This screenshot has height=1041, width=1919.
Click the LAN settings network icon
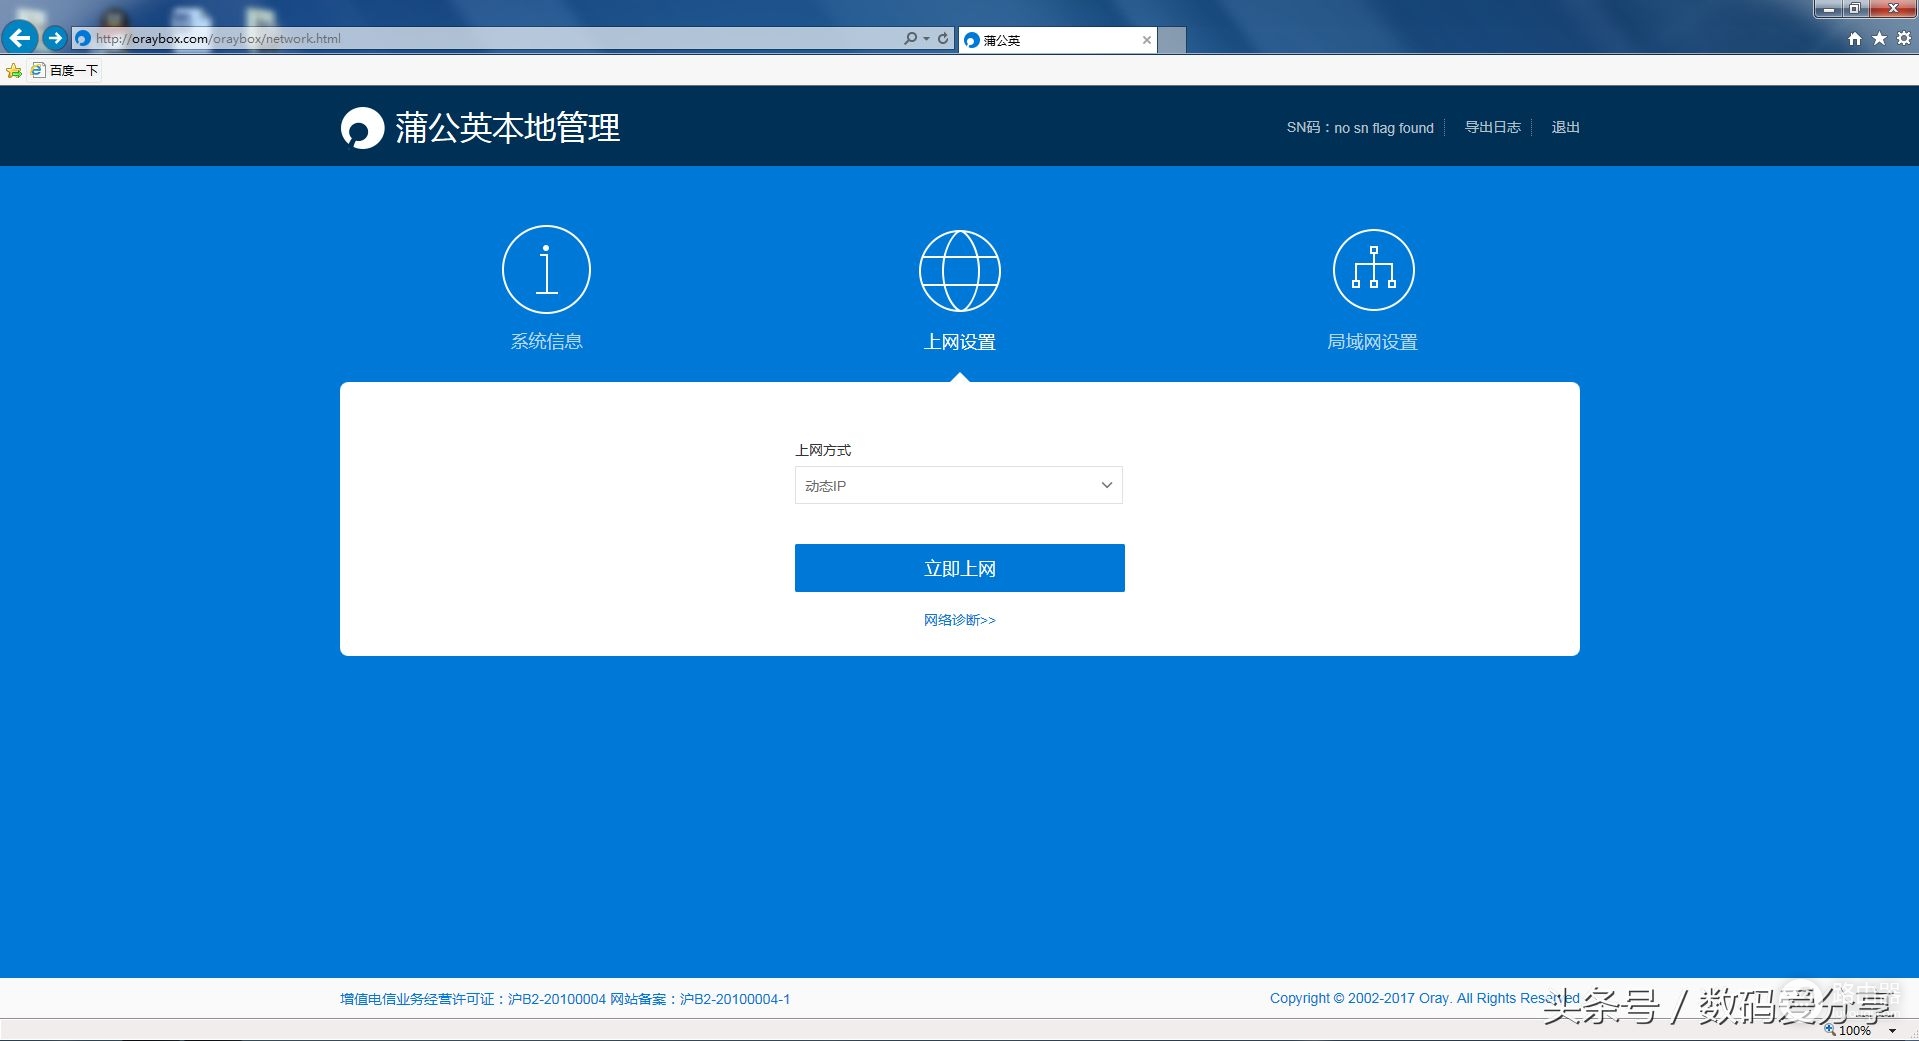pos(1373,270)
